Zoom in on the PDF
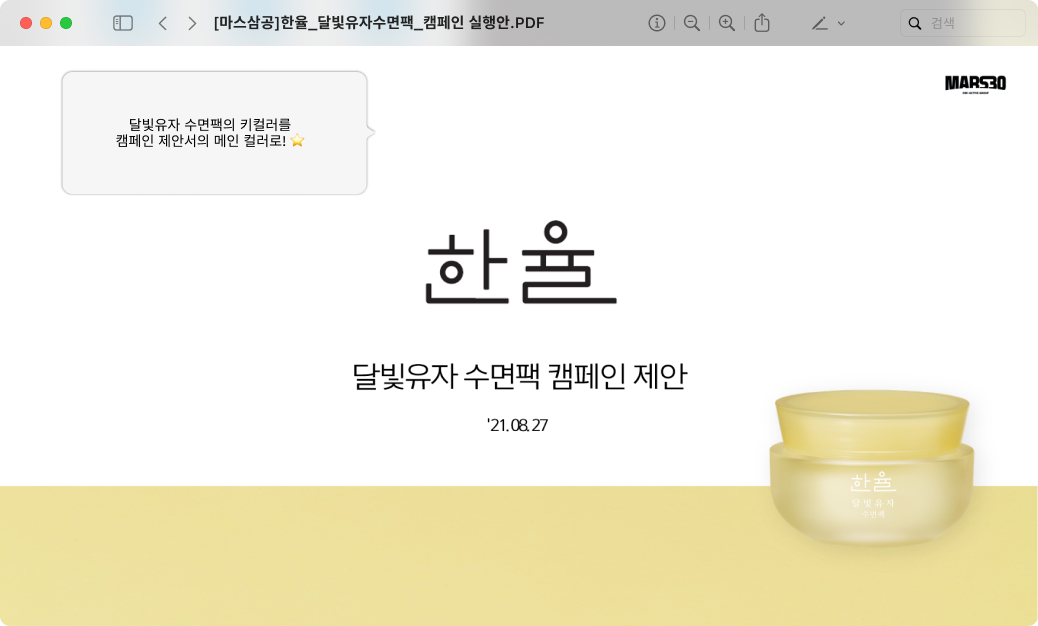Viewport: 1038px width, 626px height. coord(727,23)
